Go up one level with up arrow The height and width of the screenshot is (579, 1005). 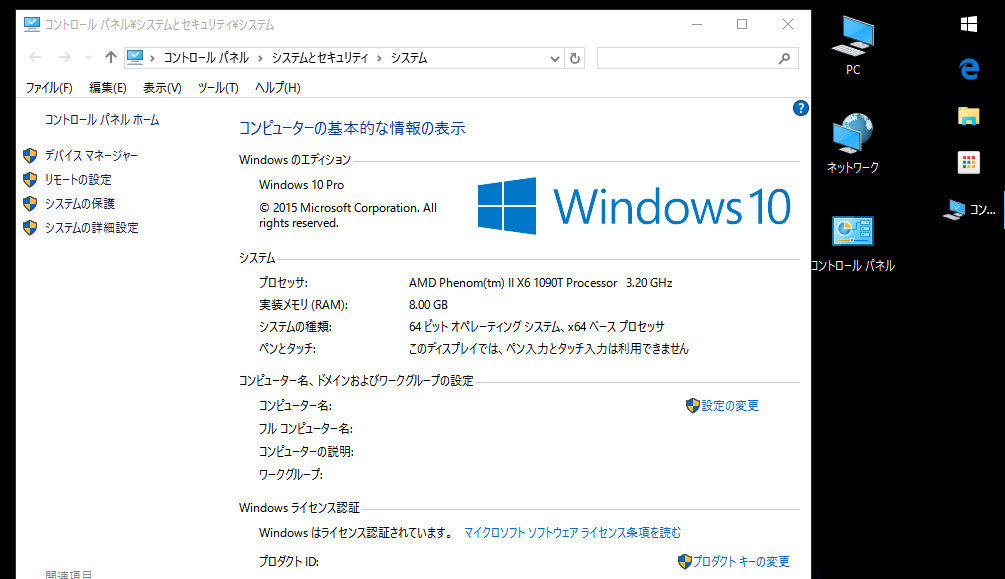(x=111, y=58)
